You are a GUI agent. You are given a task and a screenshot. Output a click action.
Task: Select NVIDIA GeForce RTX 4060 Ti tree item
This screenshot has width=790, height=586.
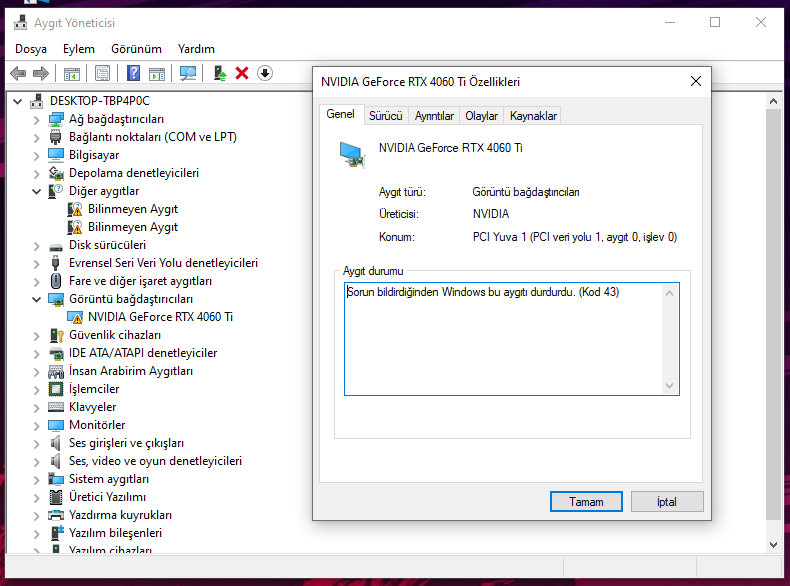160,317
